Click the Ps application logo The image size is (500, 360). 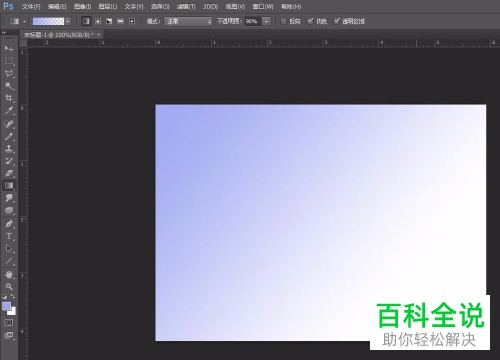(8, 6)
